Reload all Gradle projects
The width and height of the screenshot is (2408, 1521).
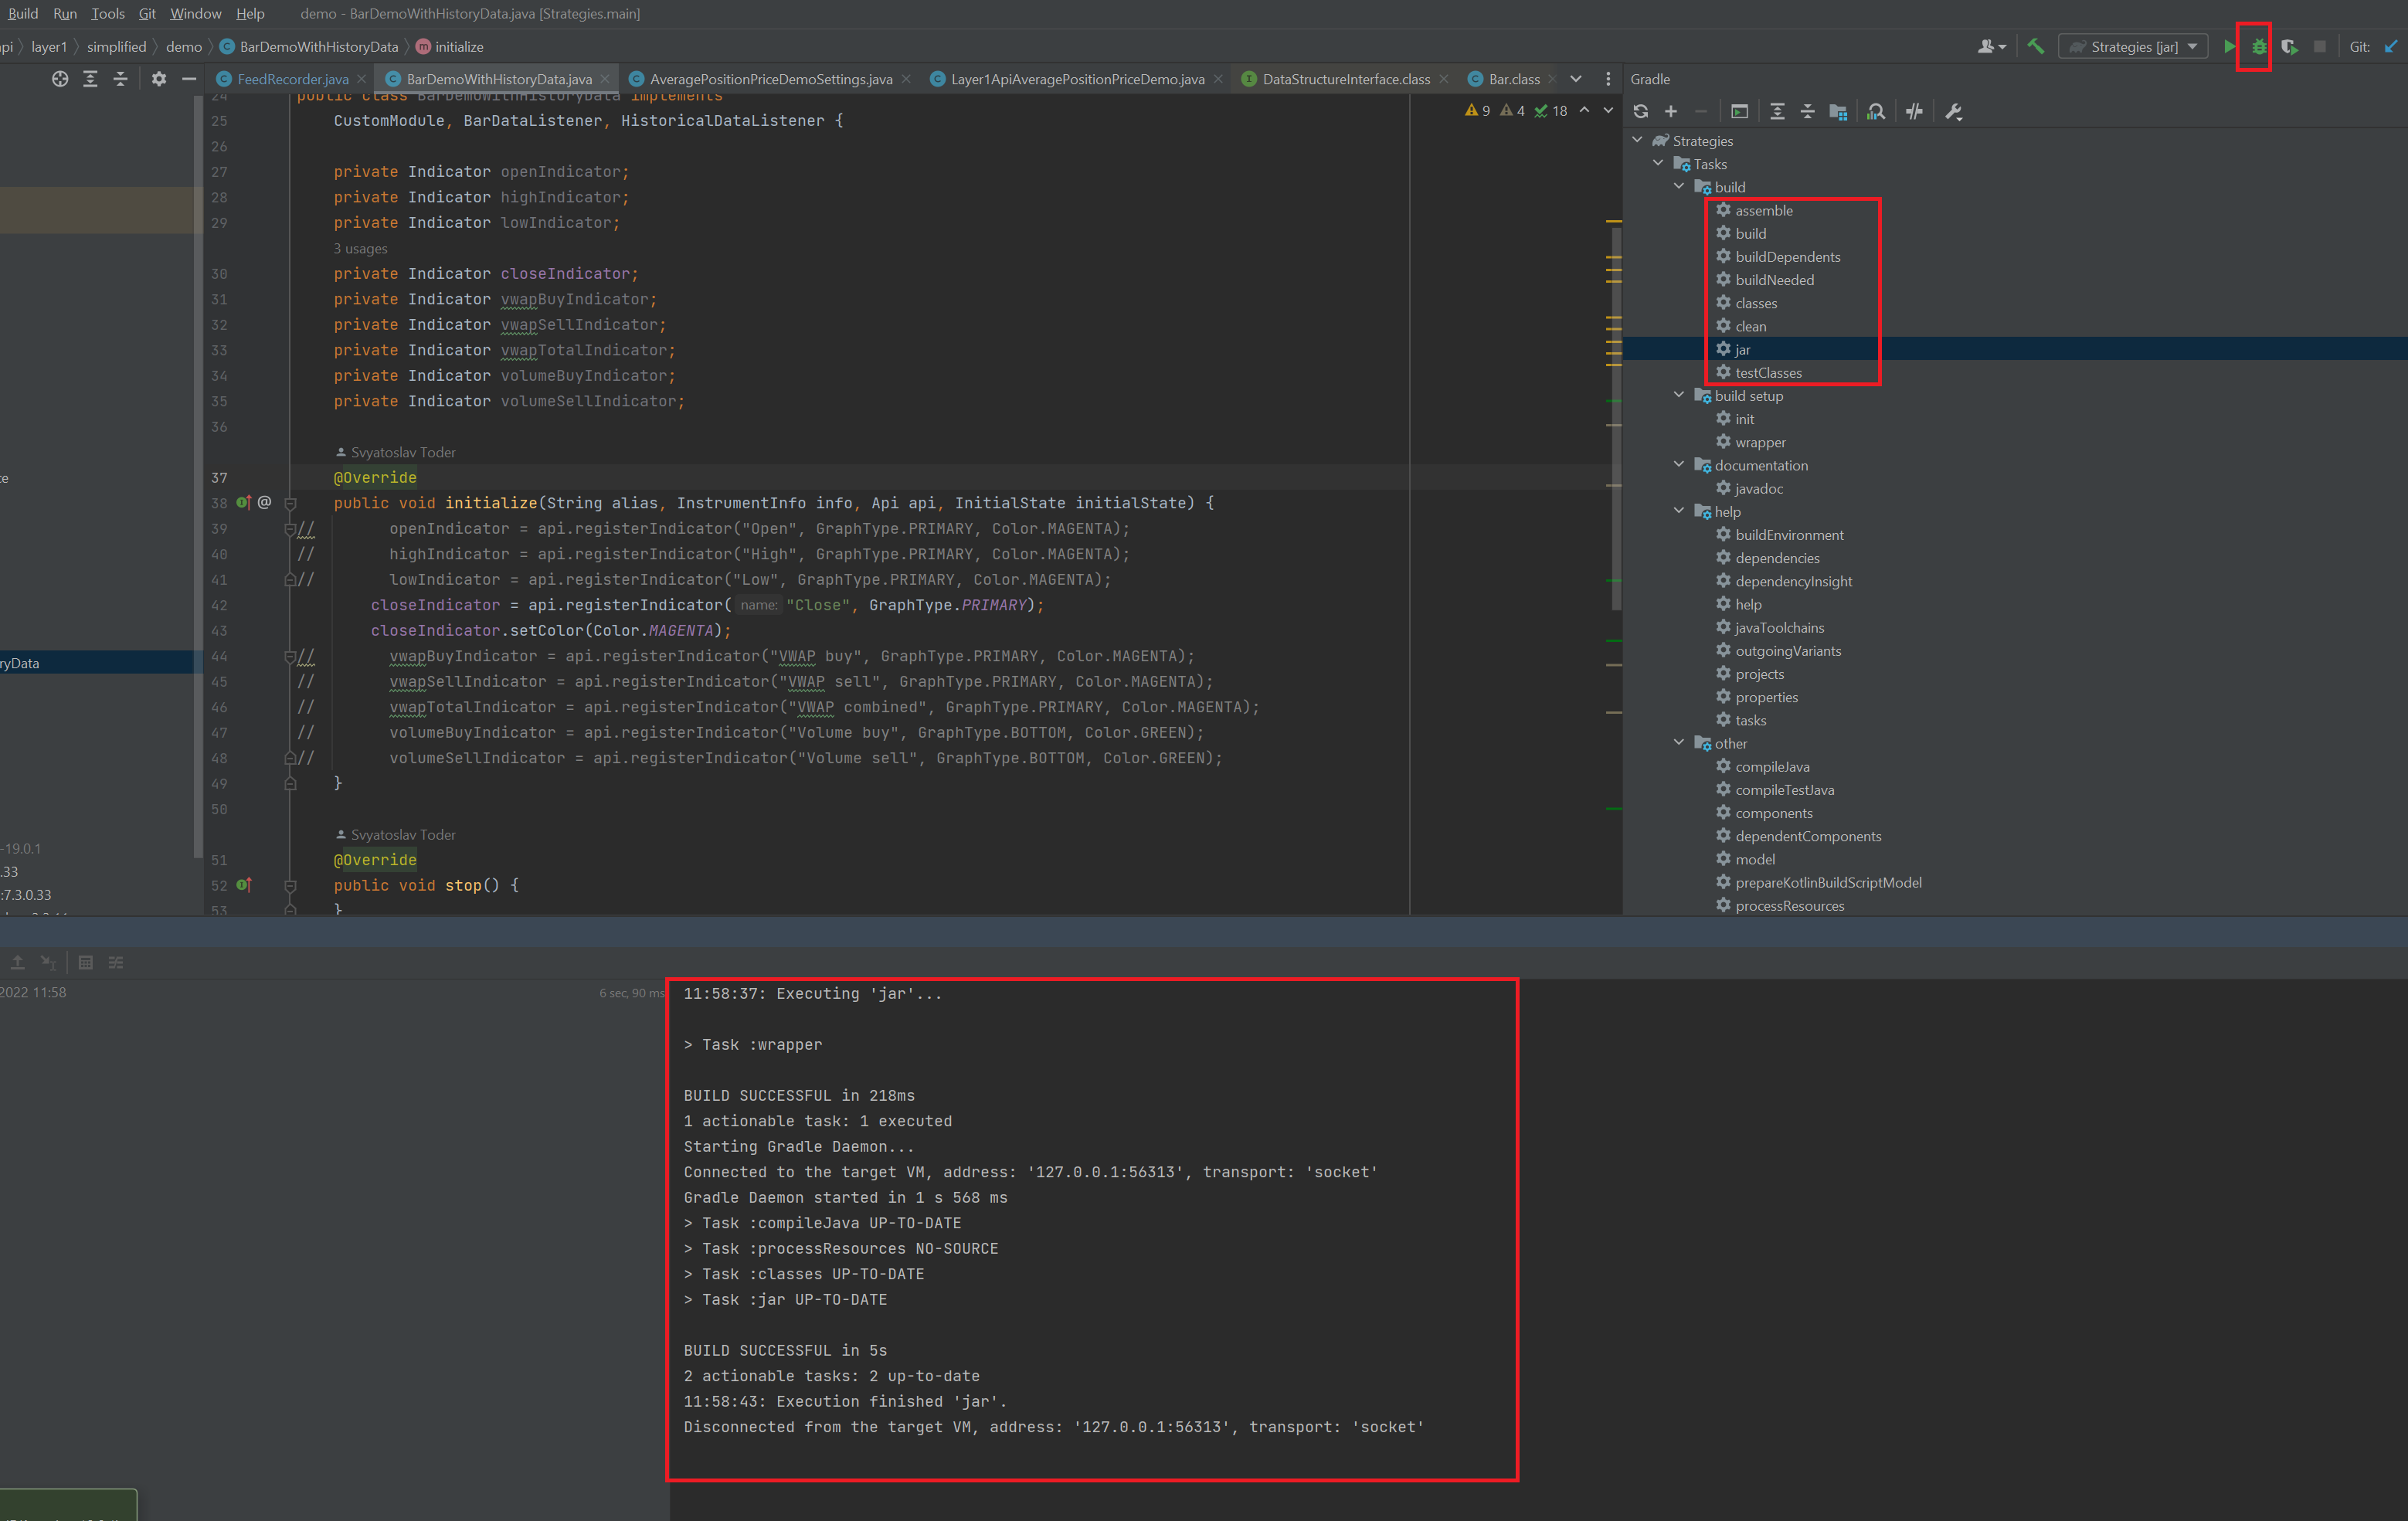[1641, 111]
